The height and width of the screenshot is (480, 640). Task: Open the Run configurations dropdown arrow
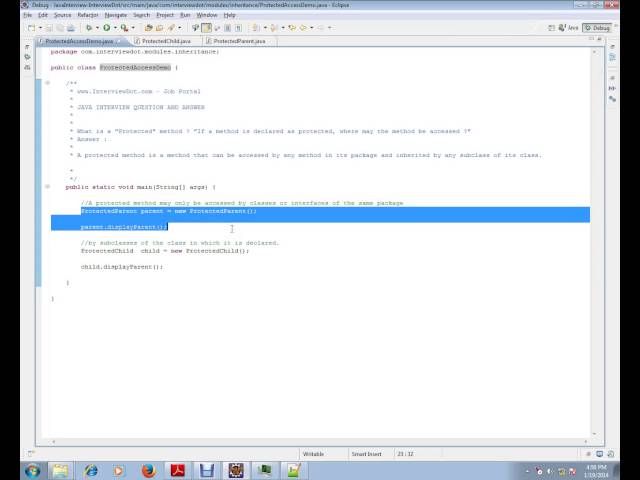point(115,28)
